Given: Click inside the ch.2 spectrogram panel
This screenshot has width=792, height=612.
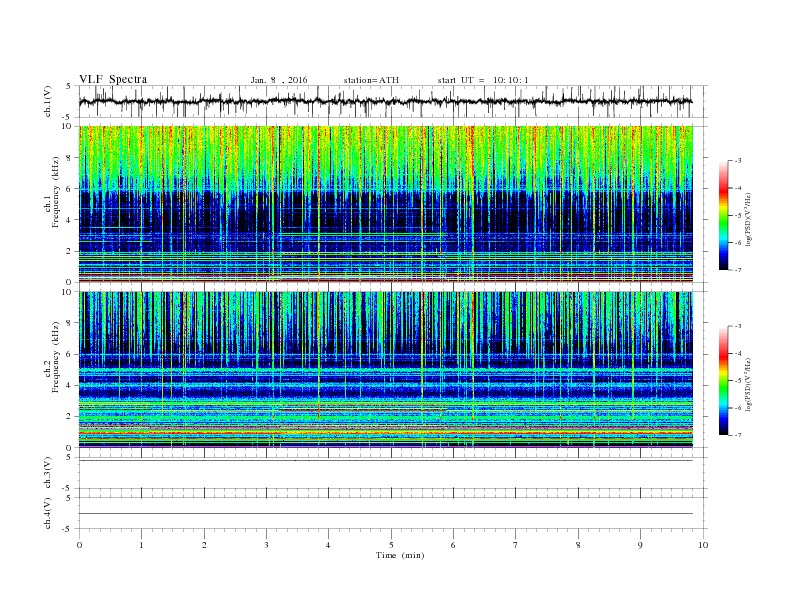Looking at the screenshot, I should click(x=386, y=369).
